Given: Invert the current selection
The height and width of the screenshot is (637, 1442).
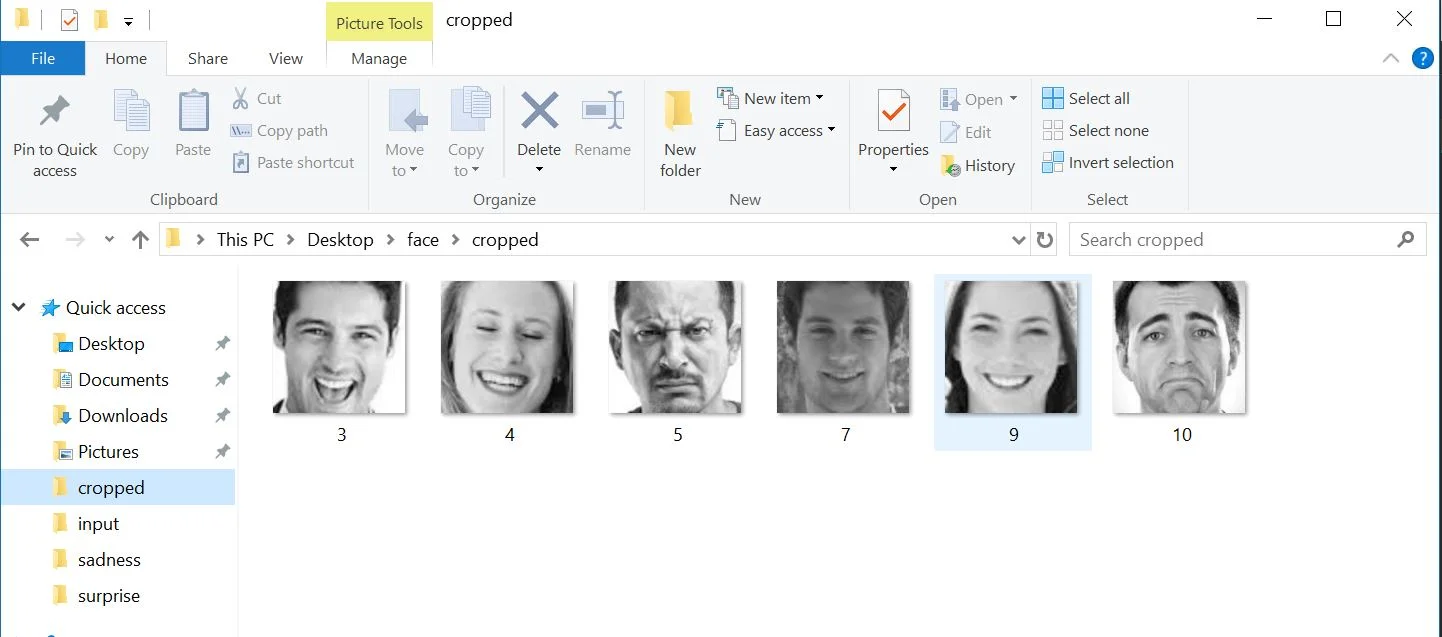Looking at the screenshot, I should (x=1108, y=162).
